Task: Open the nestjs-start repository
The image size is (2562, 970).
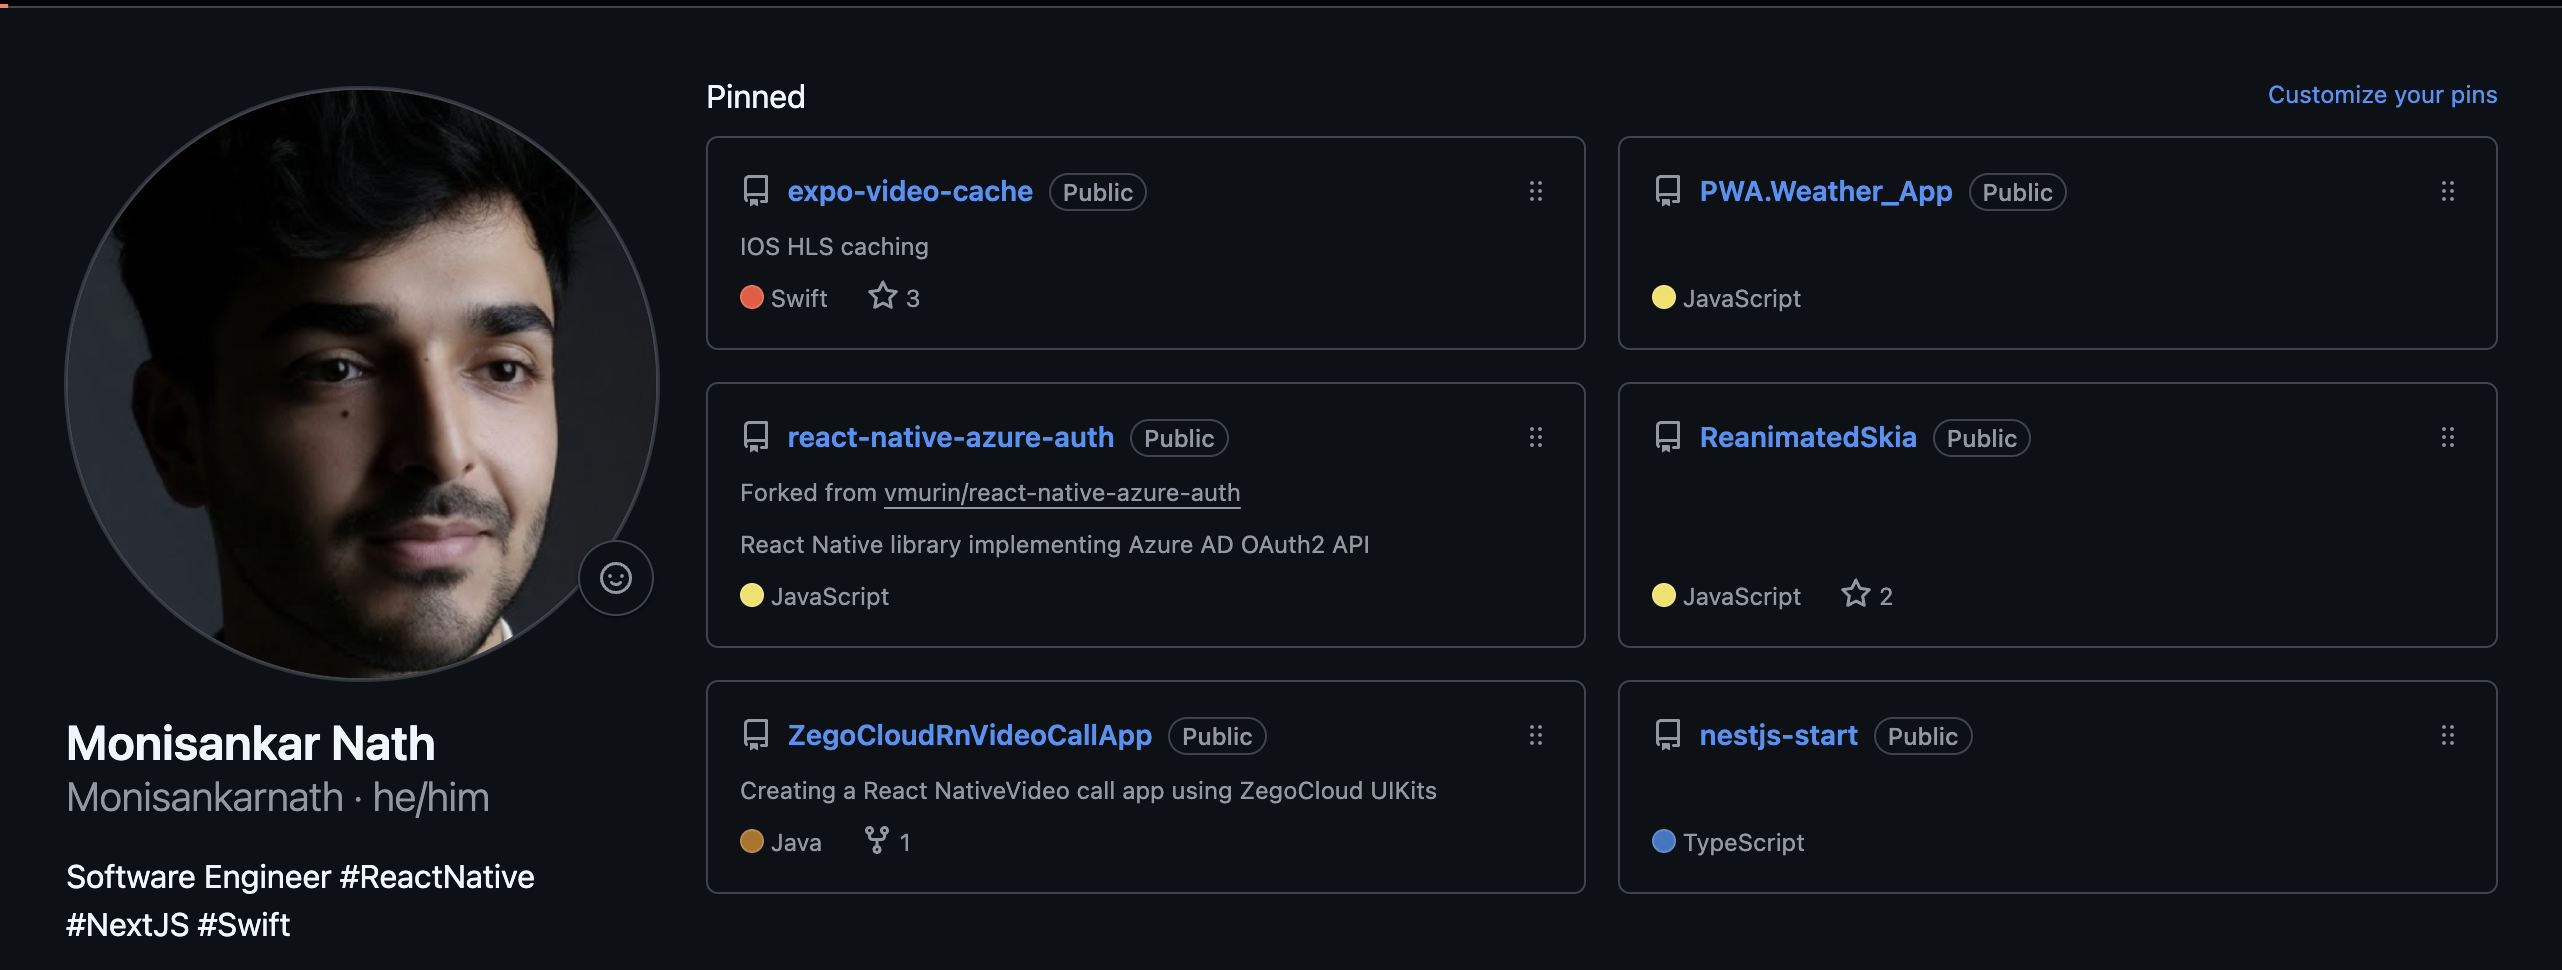Action: [x=1778, y=735]
